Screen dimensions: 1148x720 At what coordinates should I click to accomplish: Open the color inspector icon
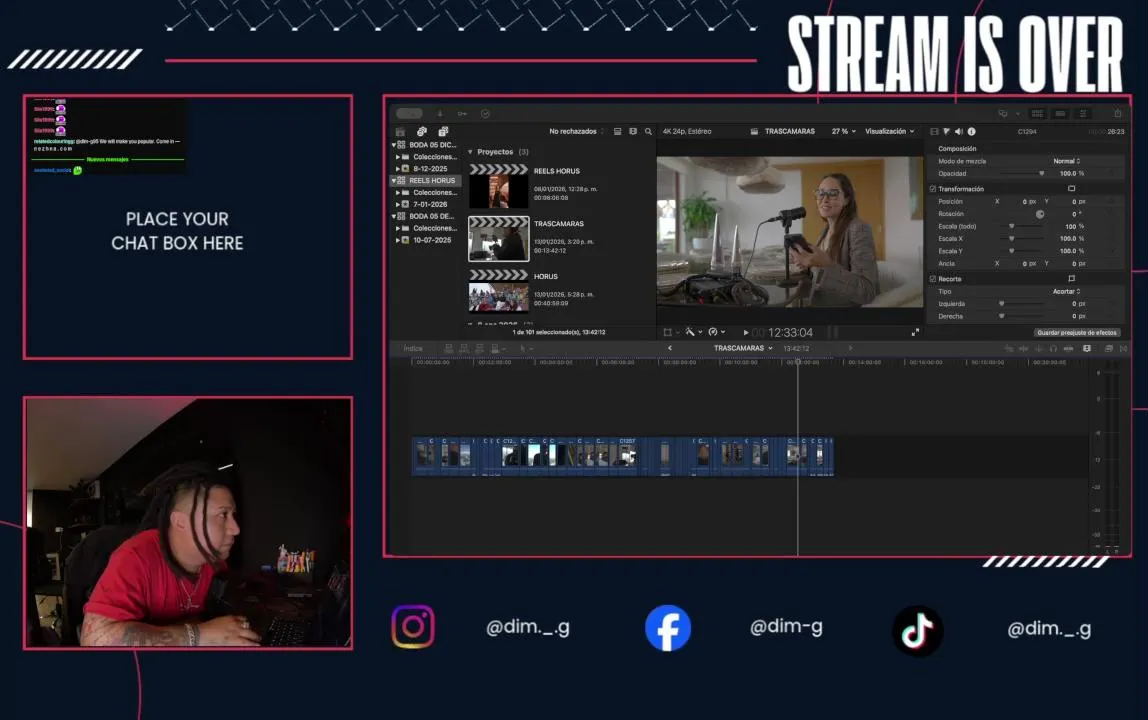coord(946,132)
